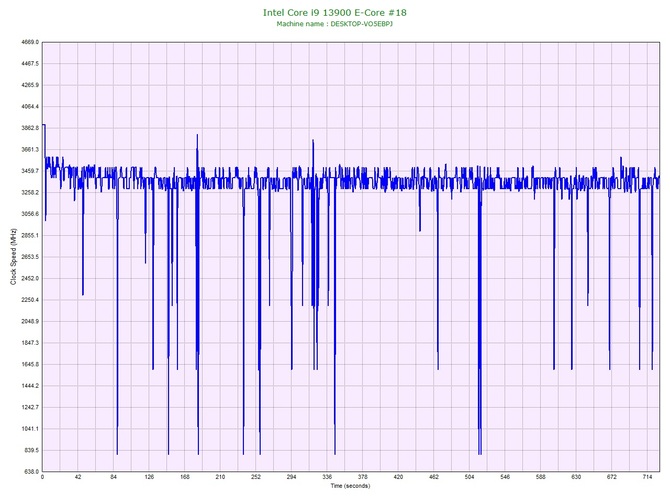Click the x-axis tick label 252

coord(256,477)
